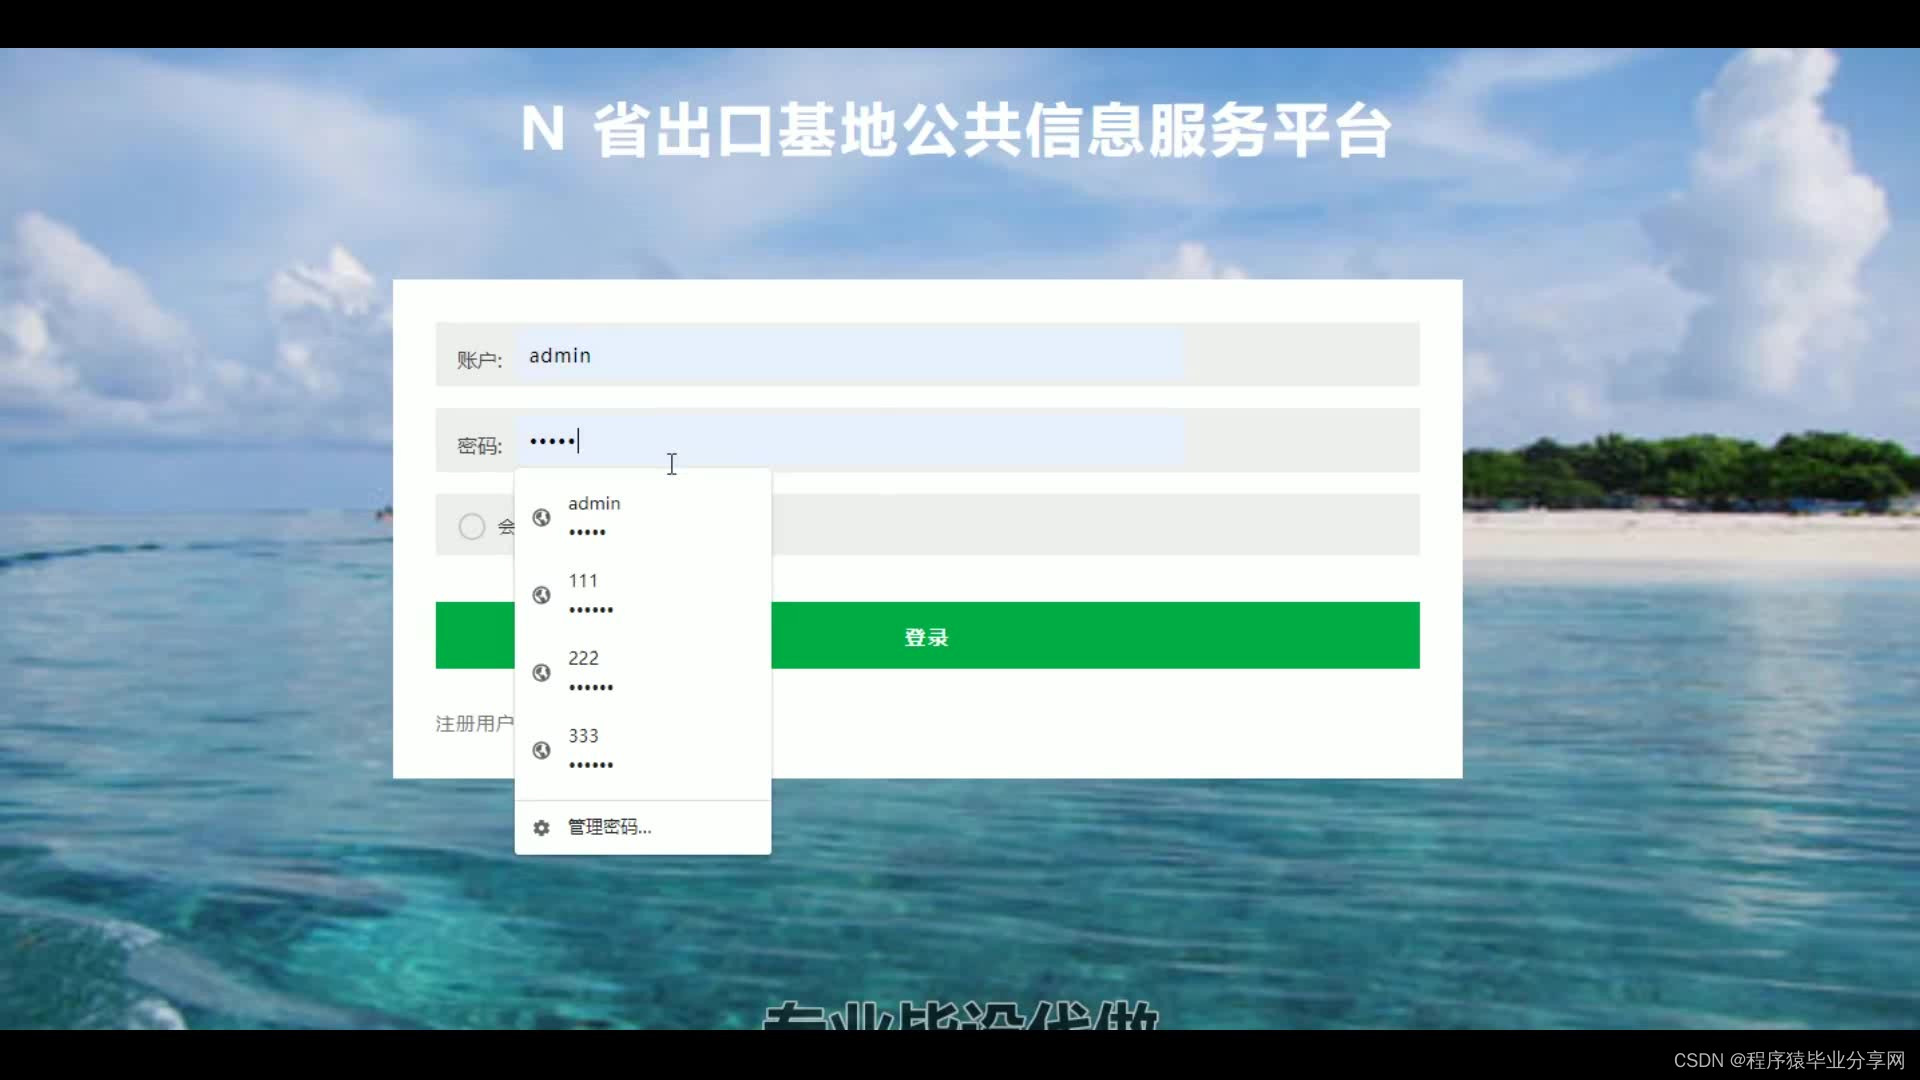Click the globe icon beside admin suggestion
The width and height of the screenshot is (1920, 1080).
point(541,517)
